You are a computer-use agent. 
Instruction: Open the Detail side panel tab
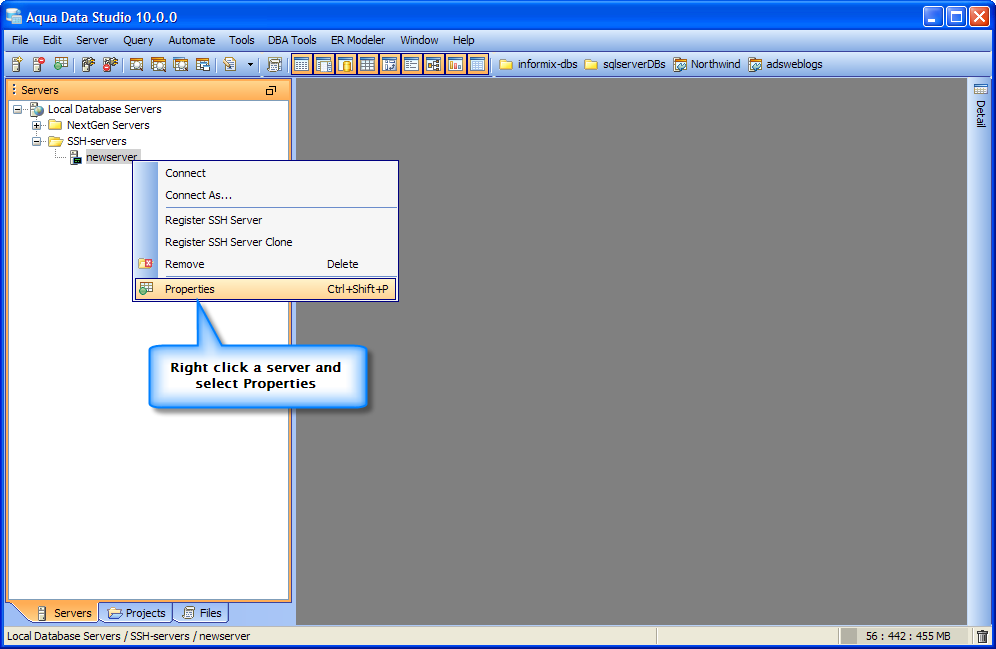(x=981, y=105)
